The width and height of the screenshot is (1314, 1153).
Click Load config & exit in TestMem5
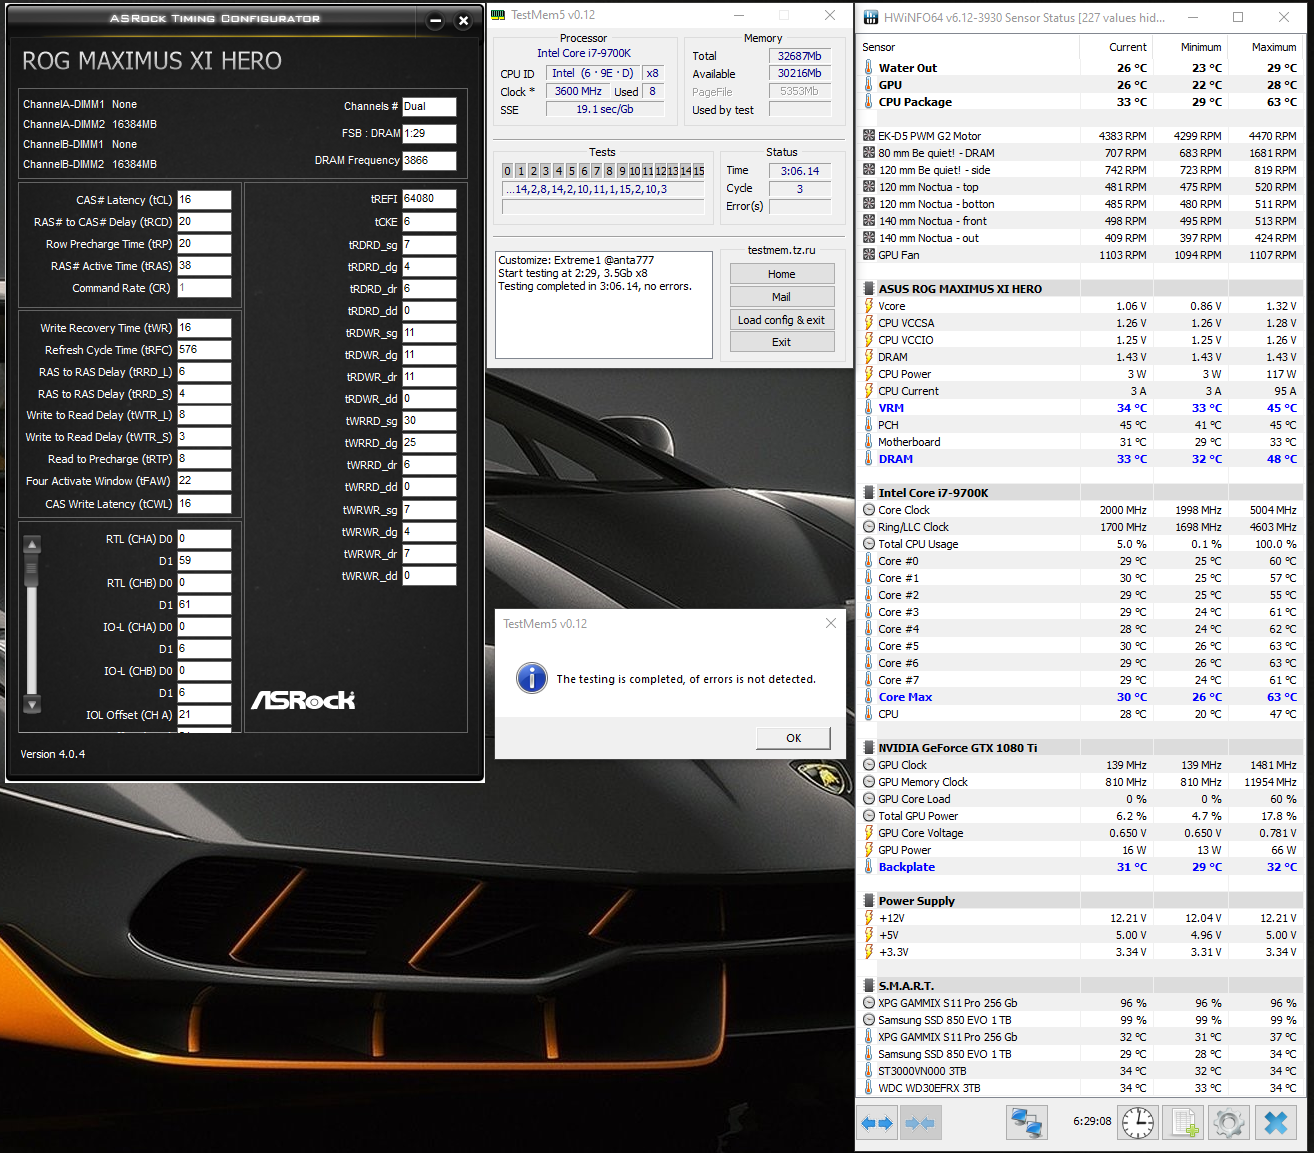(782, 320)
